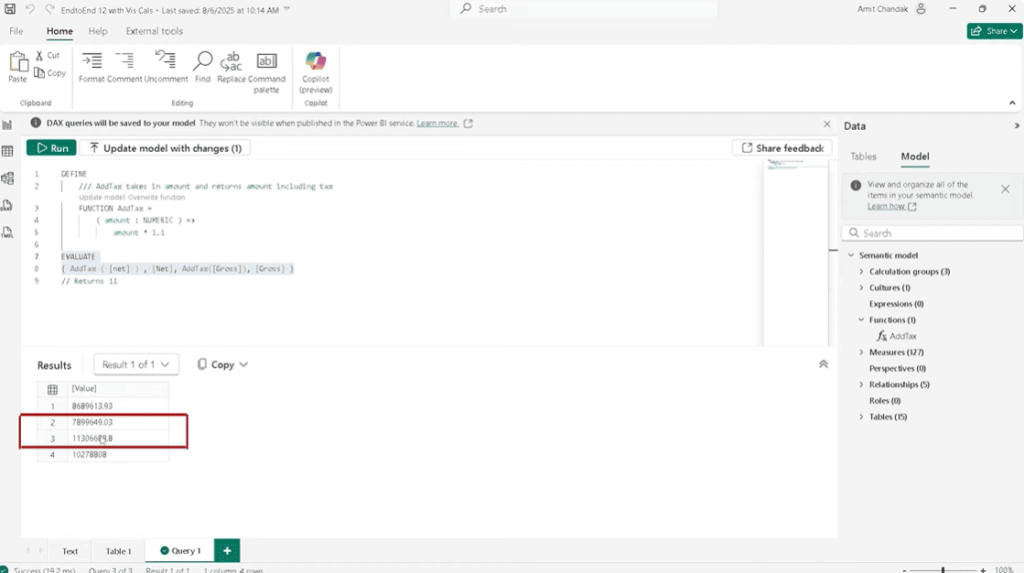
Task: Run the DAX query
Action: point(52,148)
